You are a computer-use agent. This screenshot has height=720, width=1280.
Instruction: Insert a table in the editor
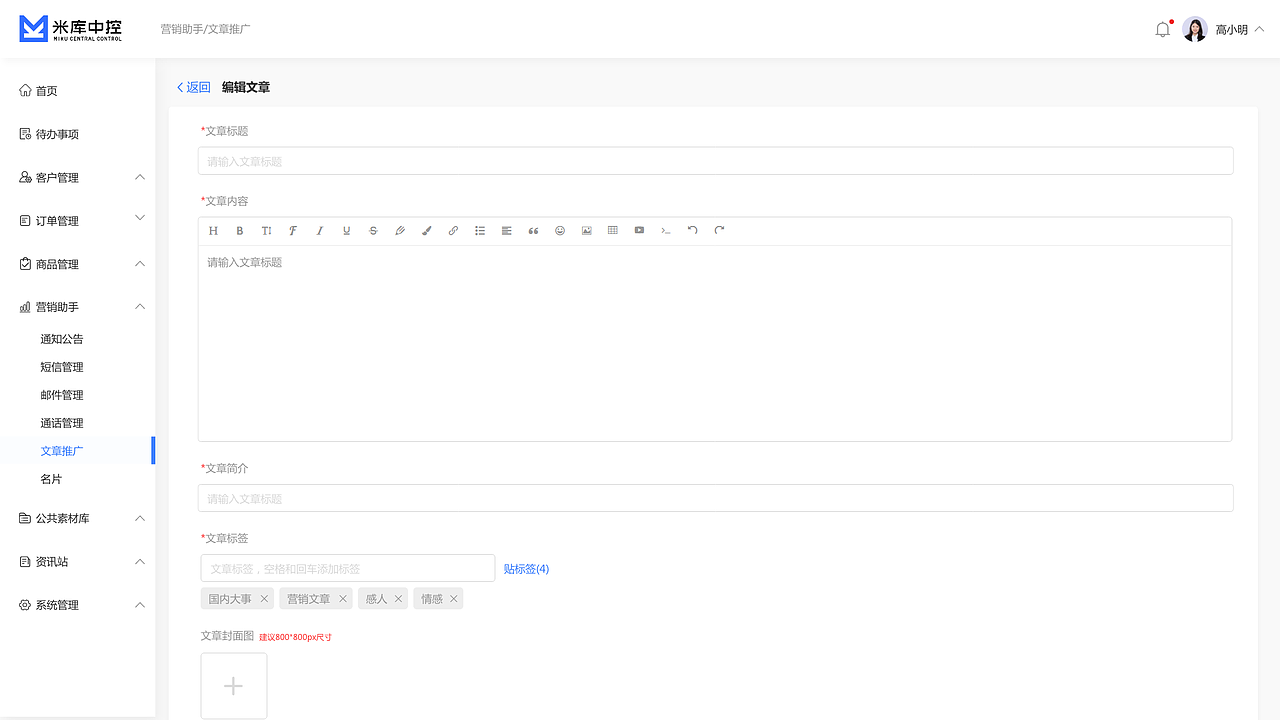613,231
